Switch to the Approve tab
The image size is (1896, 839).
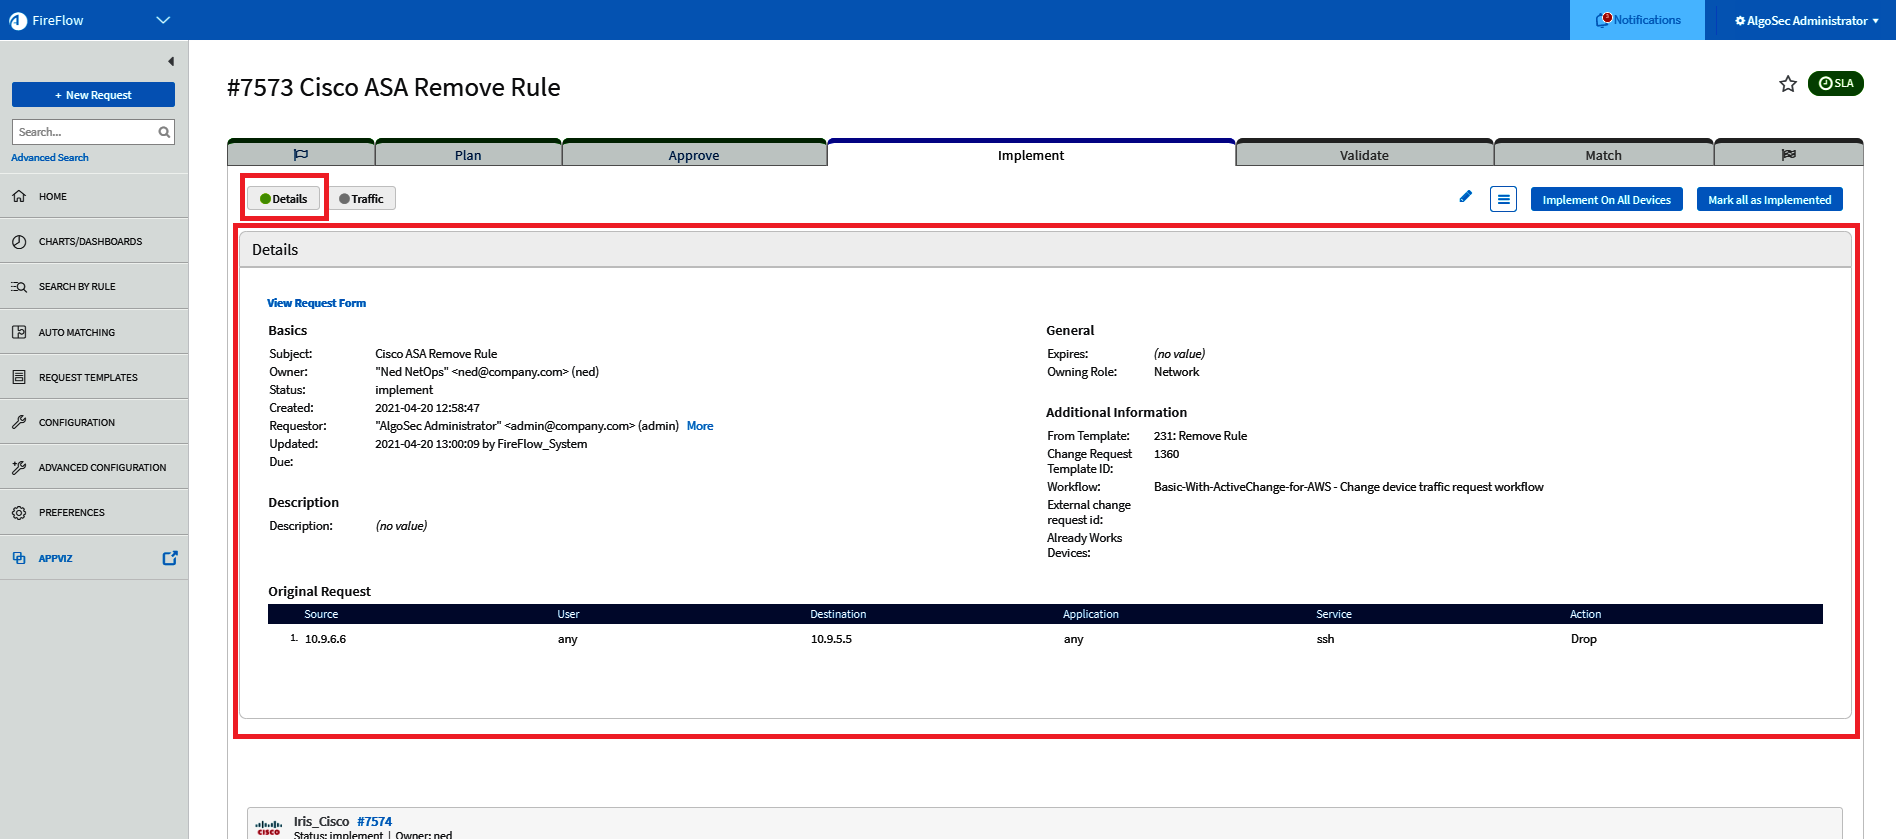pos(694,155)
